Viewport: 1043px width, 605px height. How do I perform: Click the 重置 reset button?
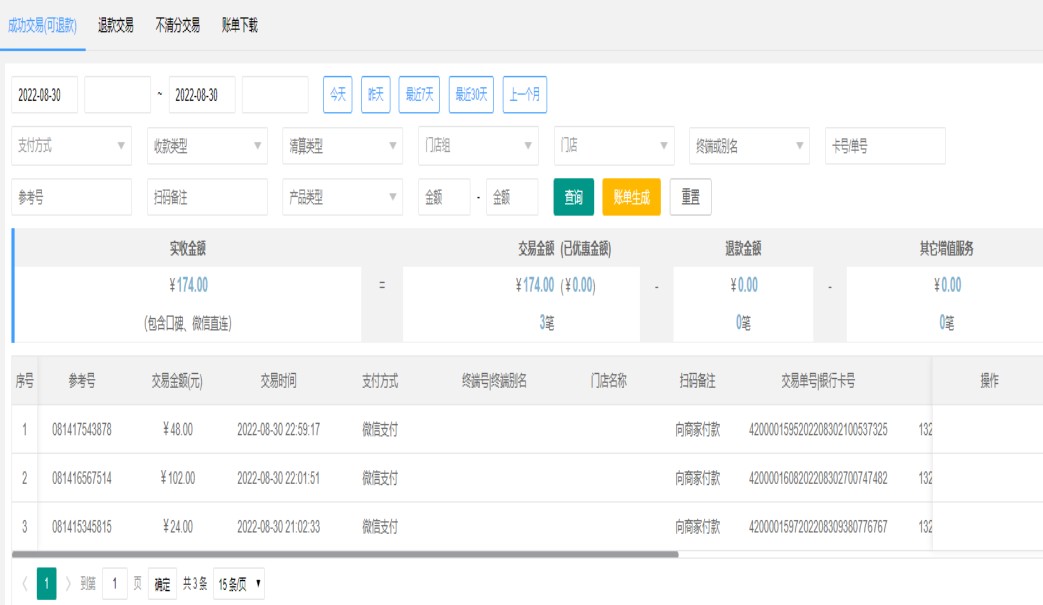click(690, 198)
